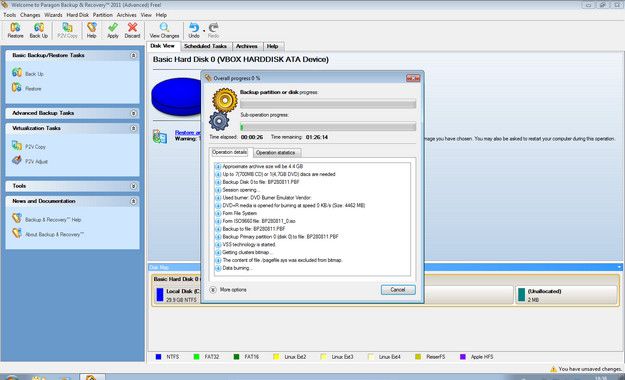The image size is (625, 380).
Task: Open the View menu
Action: [146, 15]
